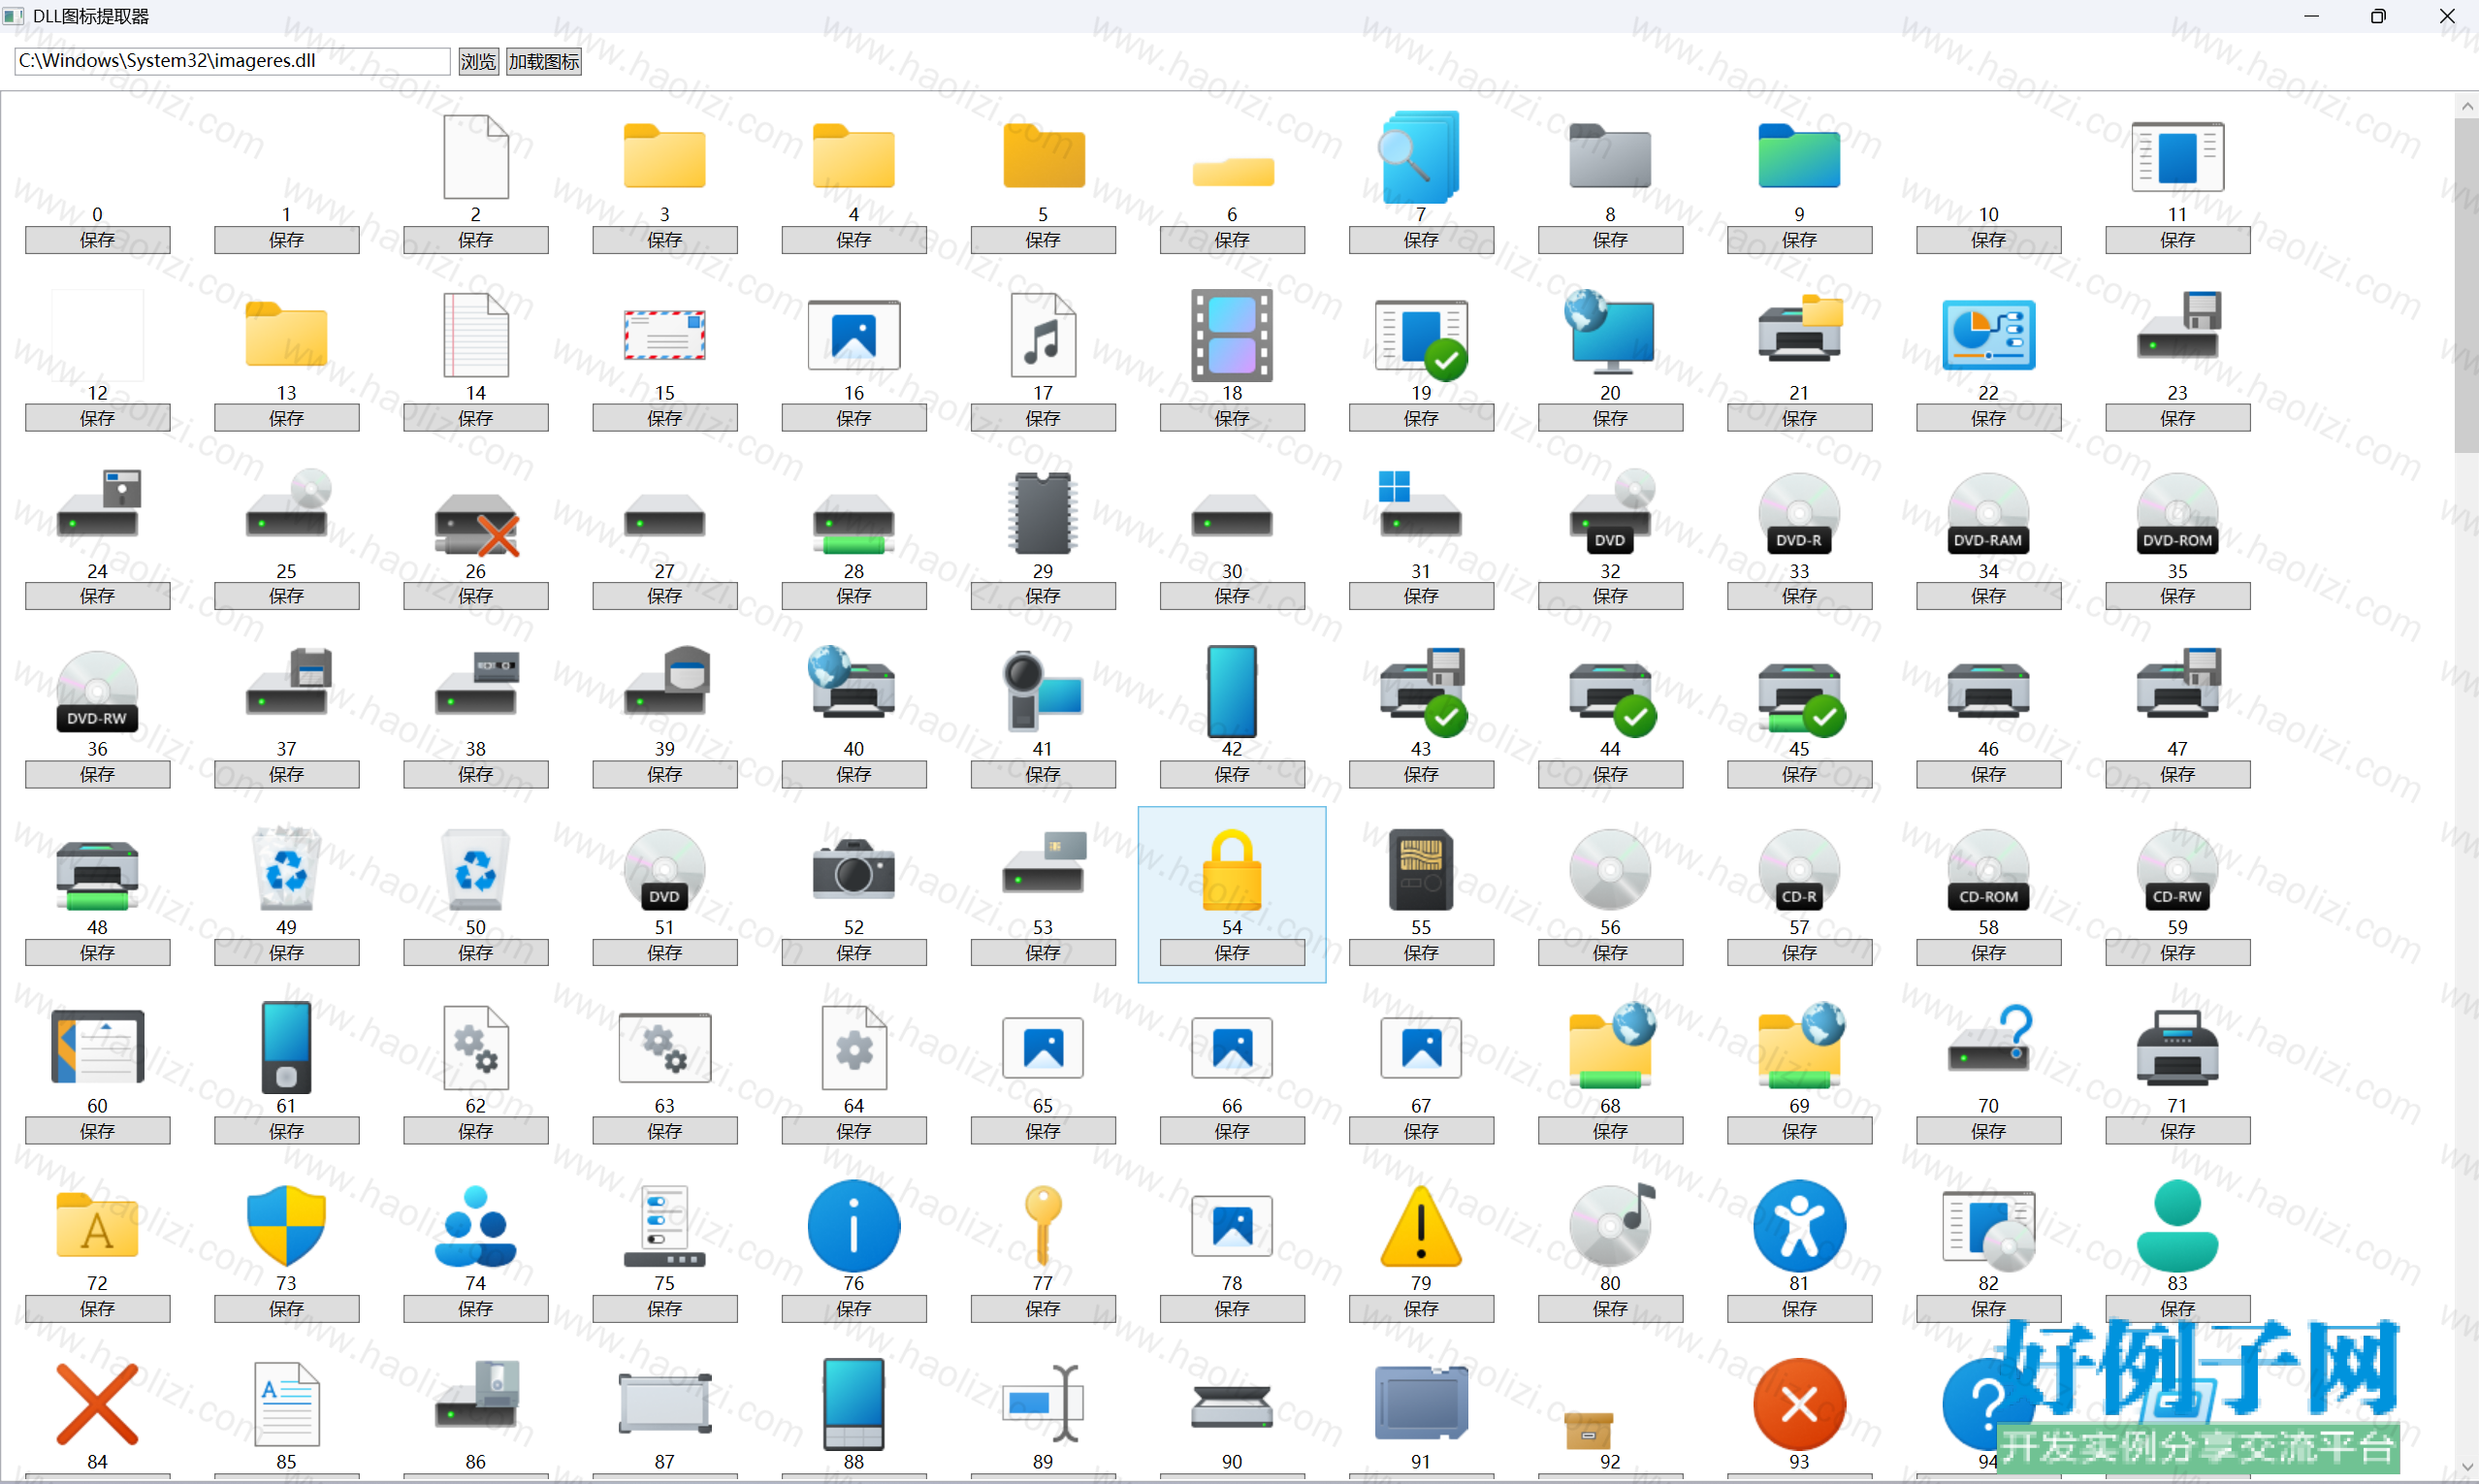Viewport: 2479px width, 1484px height.
Task: Click the font folder icon 72
Action: [97, 1226]
